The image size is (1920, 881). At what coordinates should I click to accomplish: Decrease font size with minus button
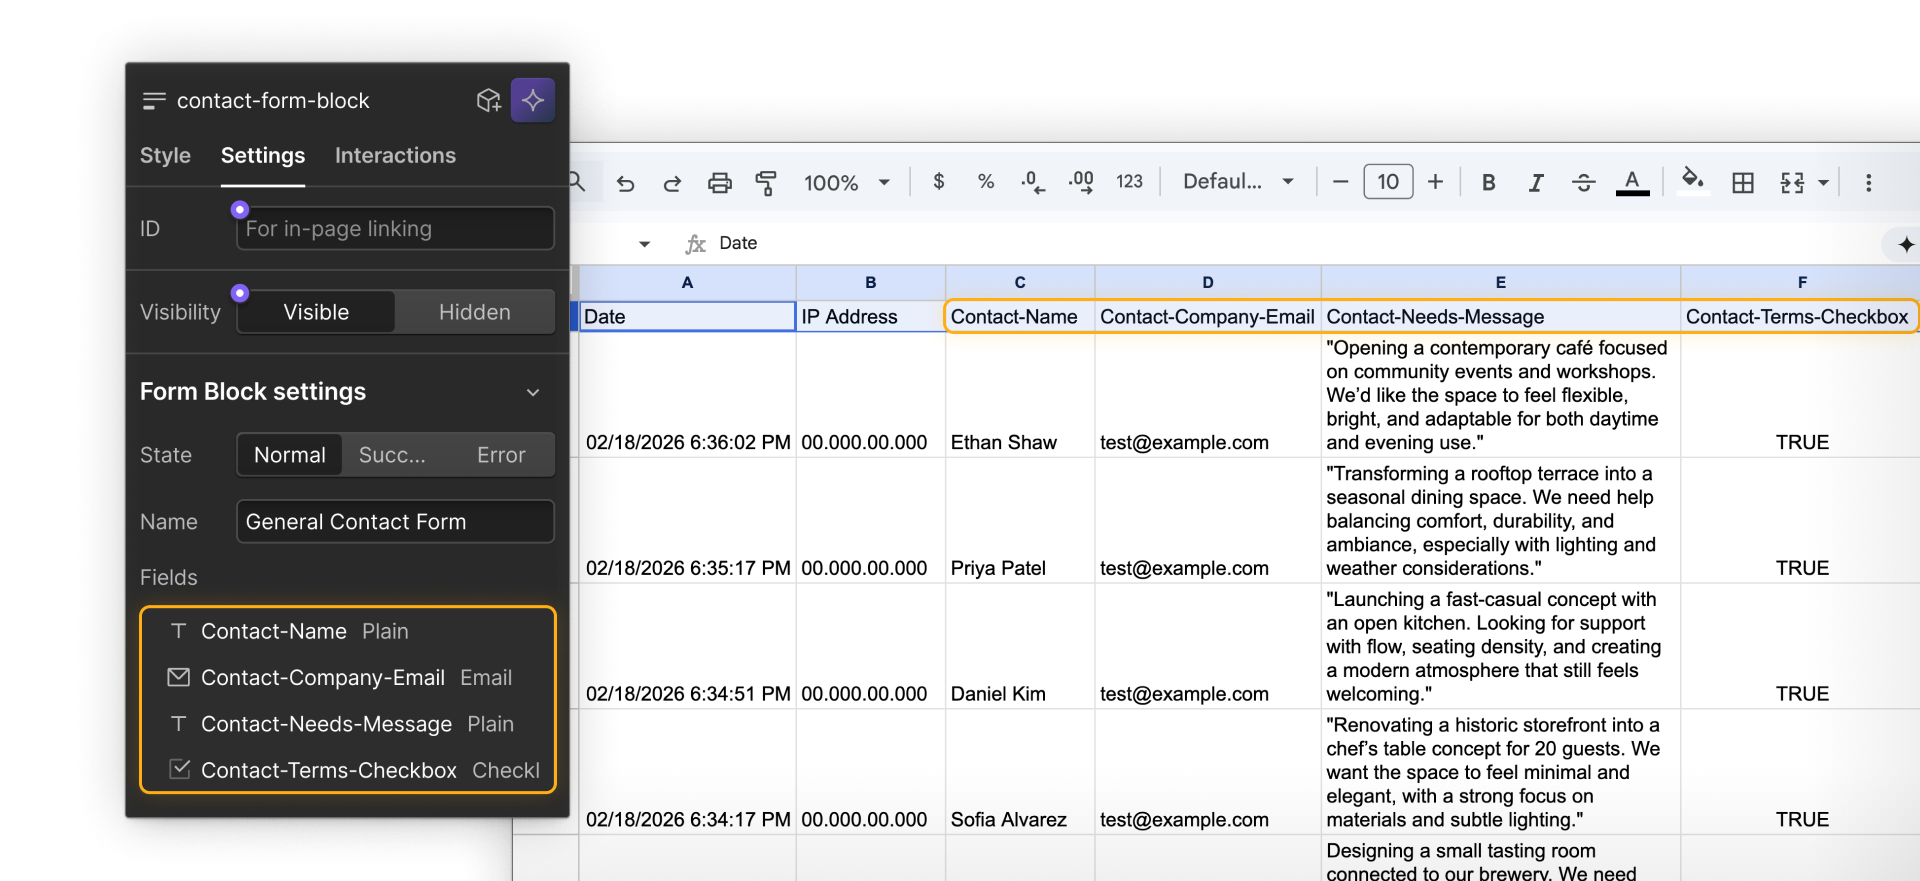point(1341,182)
